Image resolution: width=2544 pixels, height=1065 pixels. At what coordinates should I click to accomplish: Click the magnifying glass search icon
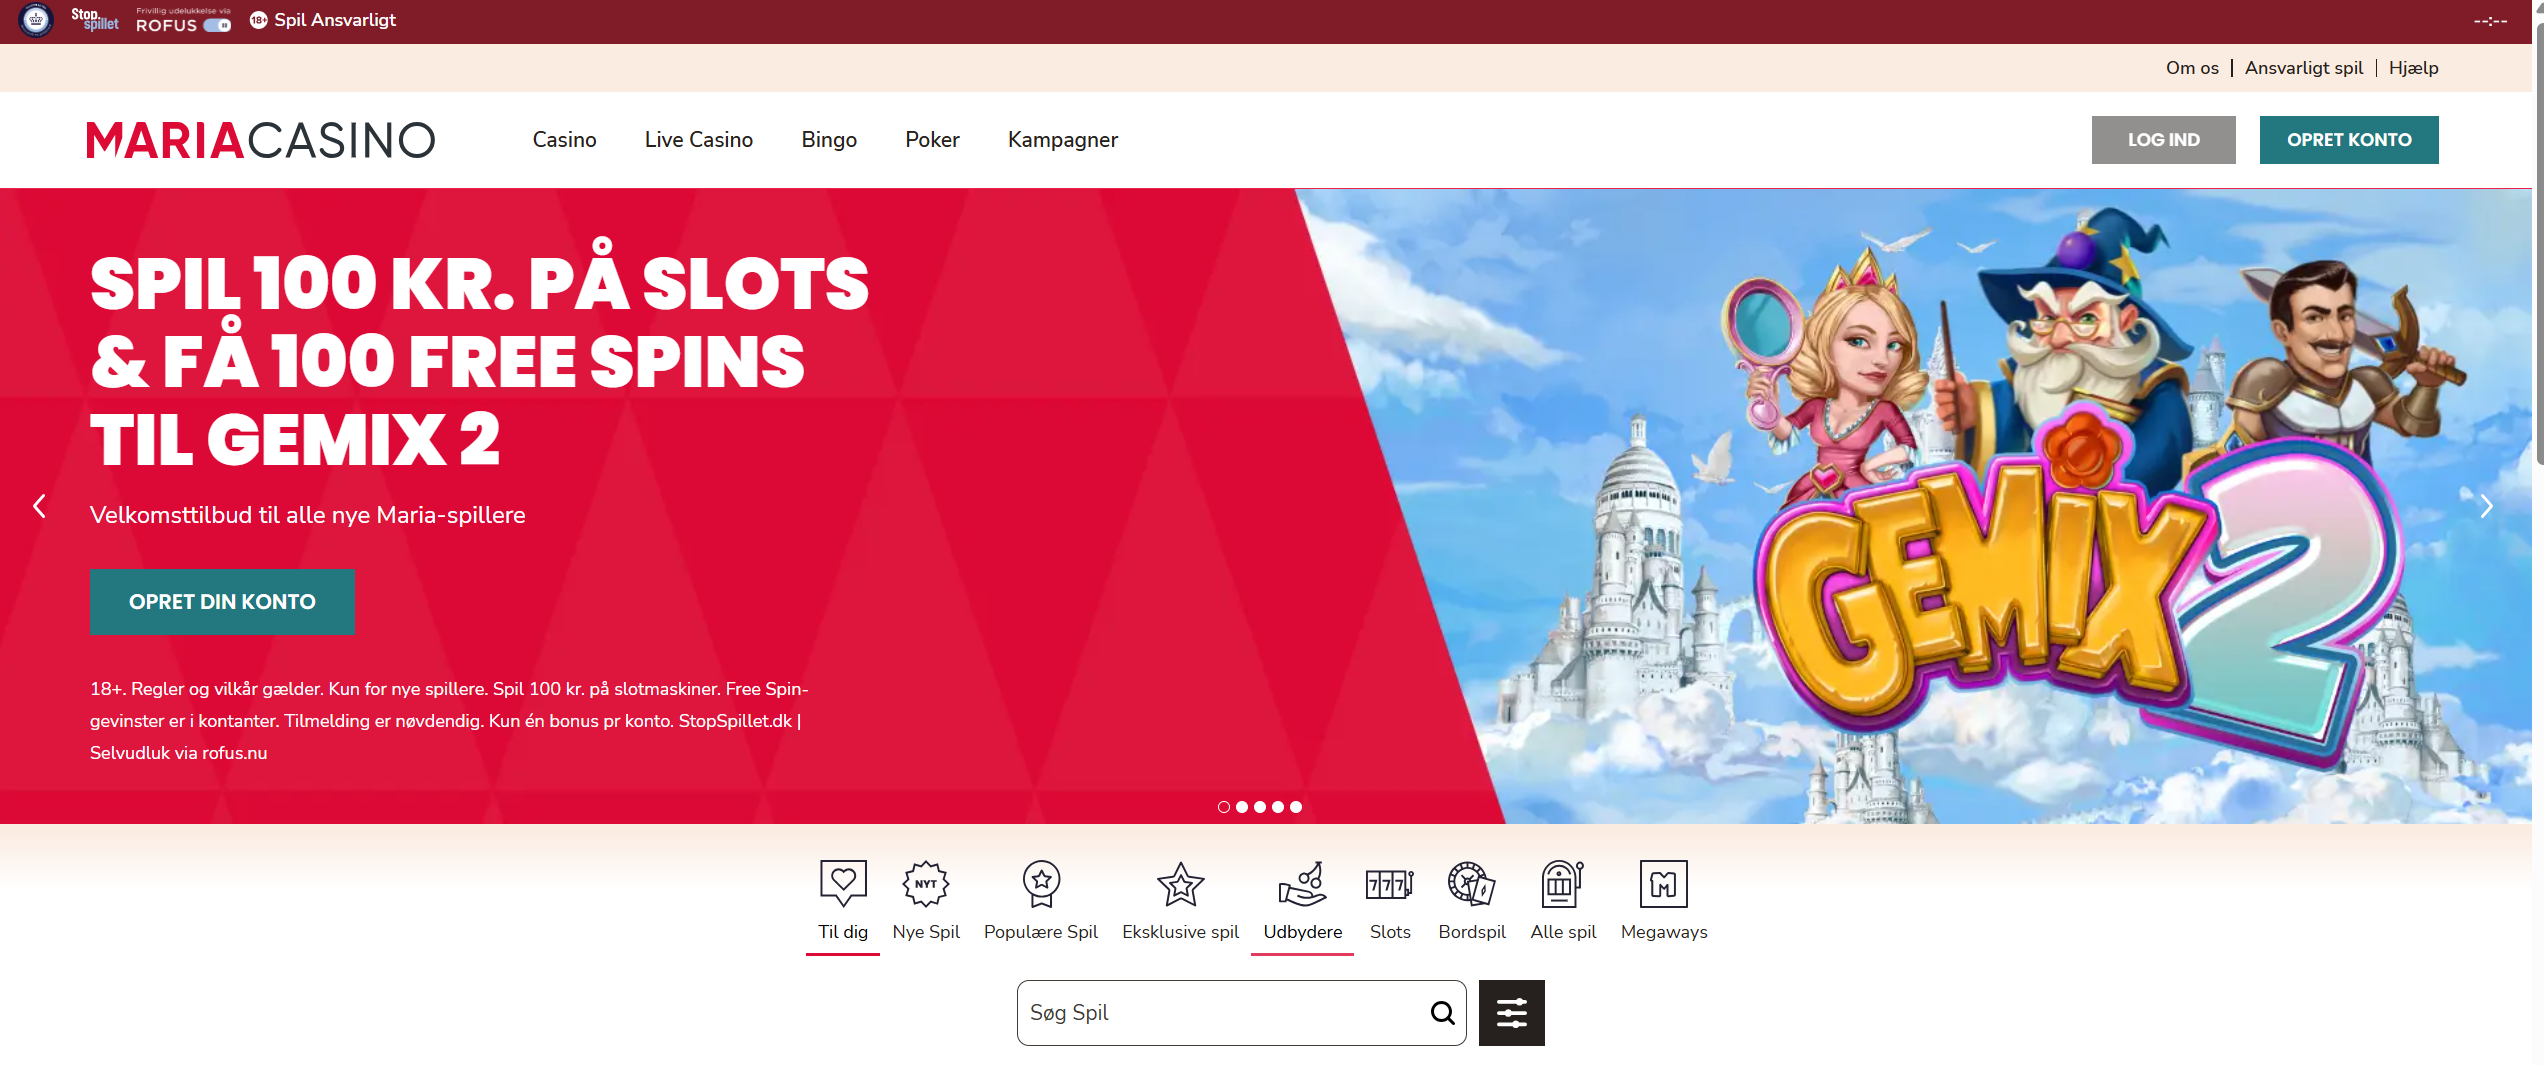[x=1442, y=1013]
